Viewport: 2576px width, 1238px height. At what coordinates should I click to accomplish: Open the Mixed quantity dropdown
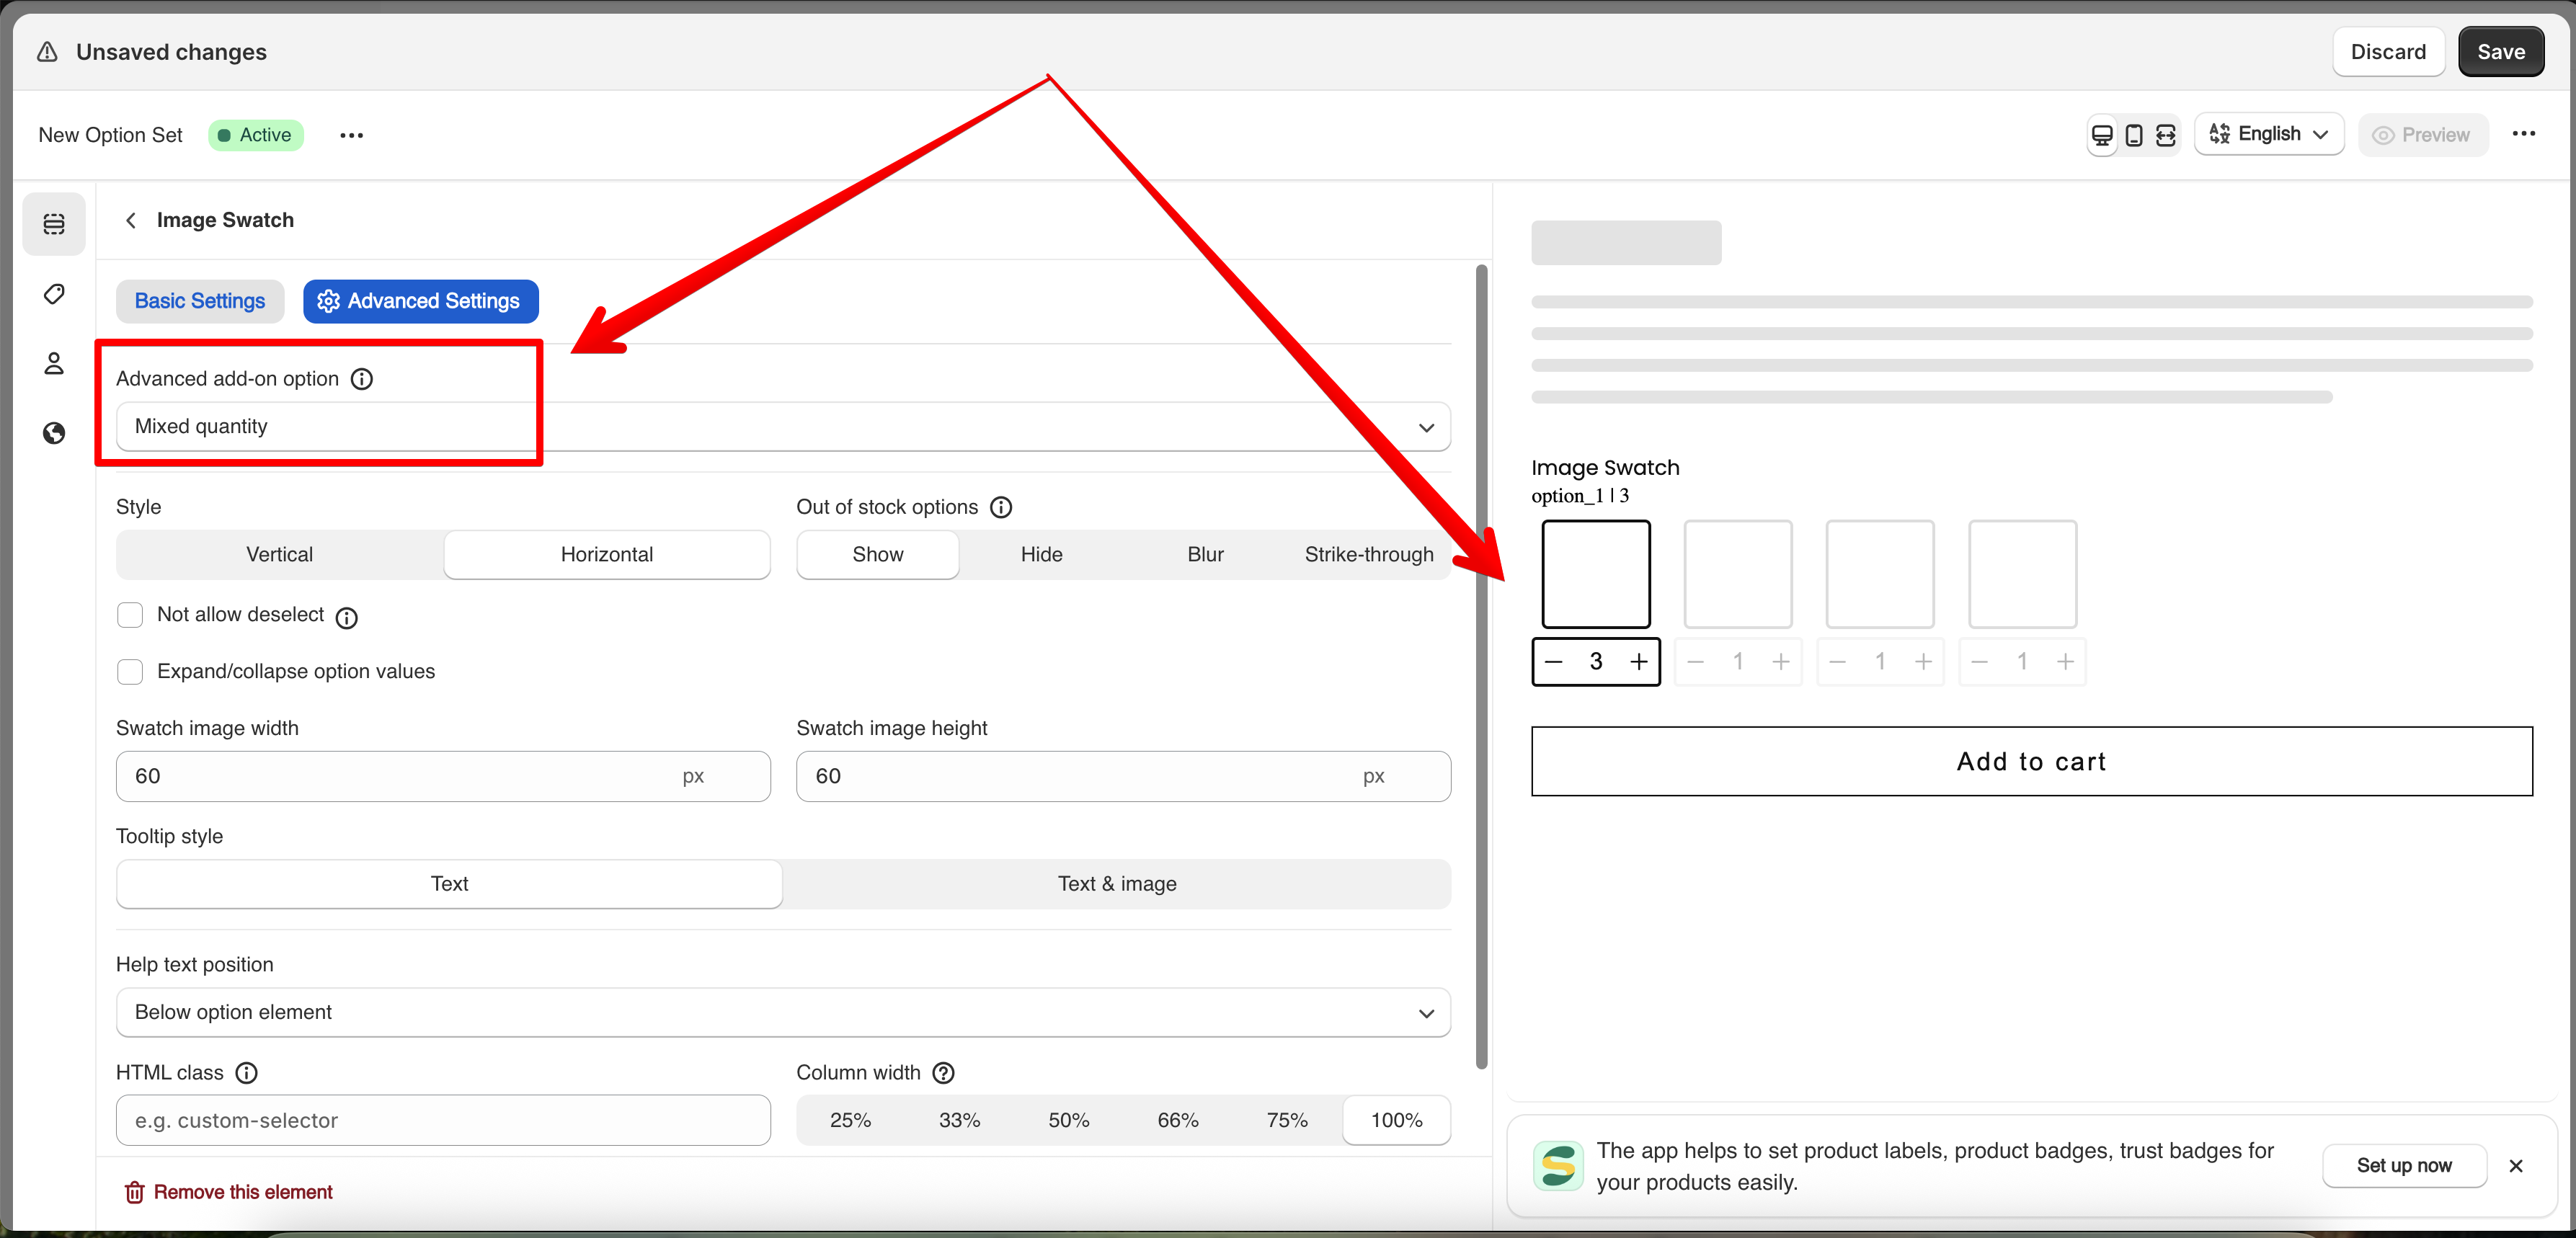coord(782,427)
